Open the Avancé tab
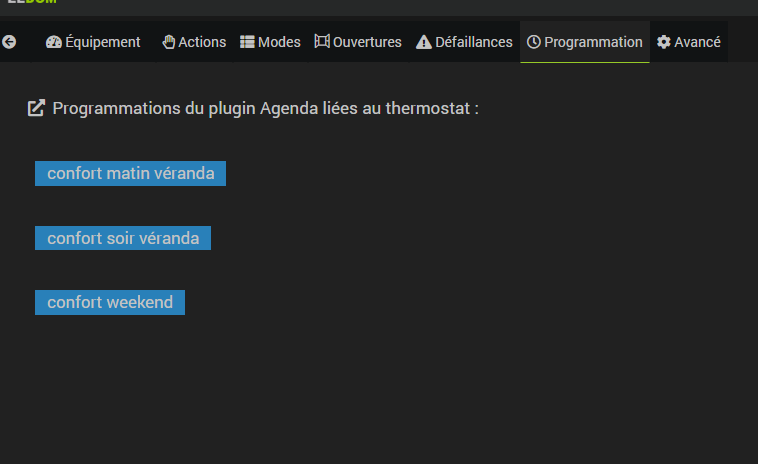758x464 pixels. click(697, 42)
